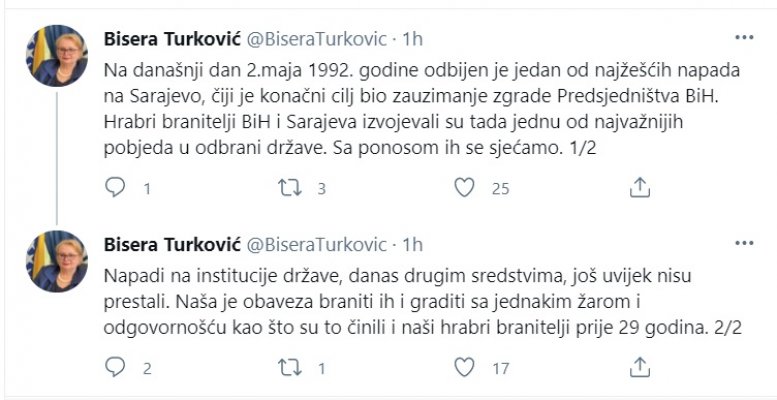Open more options on first tweet
Image resolution: width=777 pixels, height=400 pixels.
pyautogui.click(x=744, y=39)
